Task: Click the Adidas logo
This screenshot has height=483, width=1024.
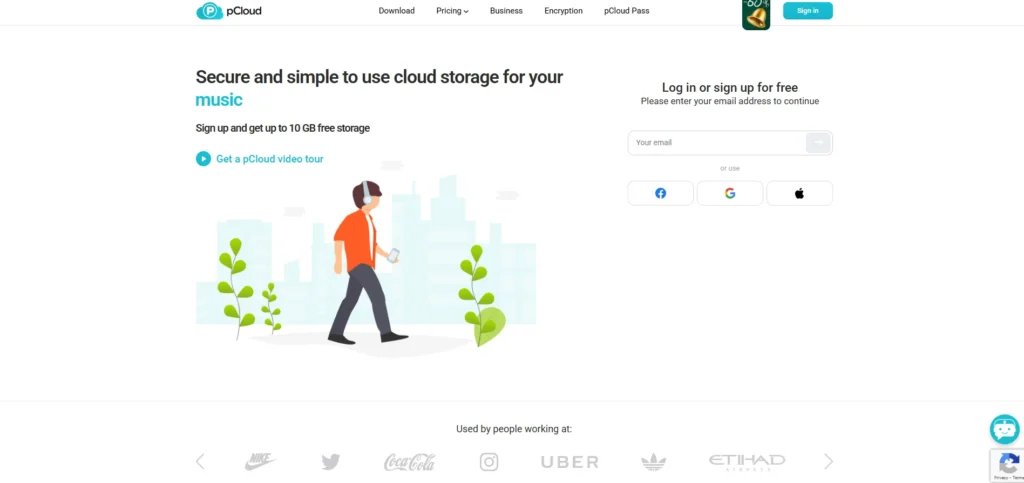Action: tap(654, 462)
